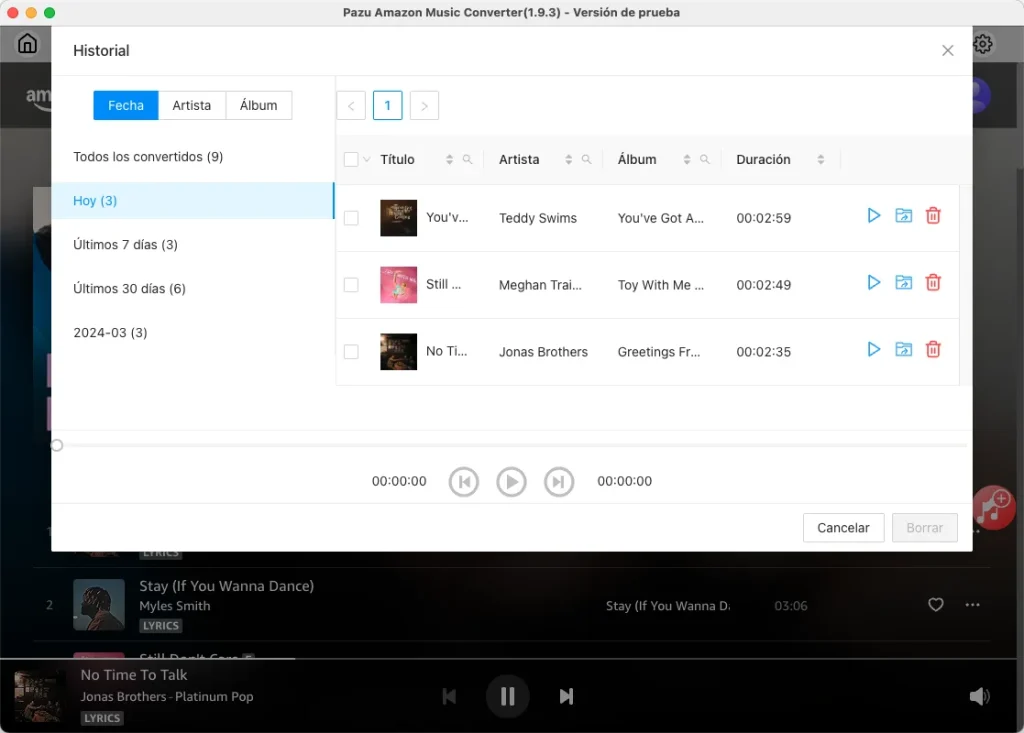This screenshot has height=733, width=1024.
Task: Delete the Jonas Brothers track from history
Action: pos(933,349)
